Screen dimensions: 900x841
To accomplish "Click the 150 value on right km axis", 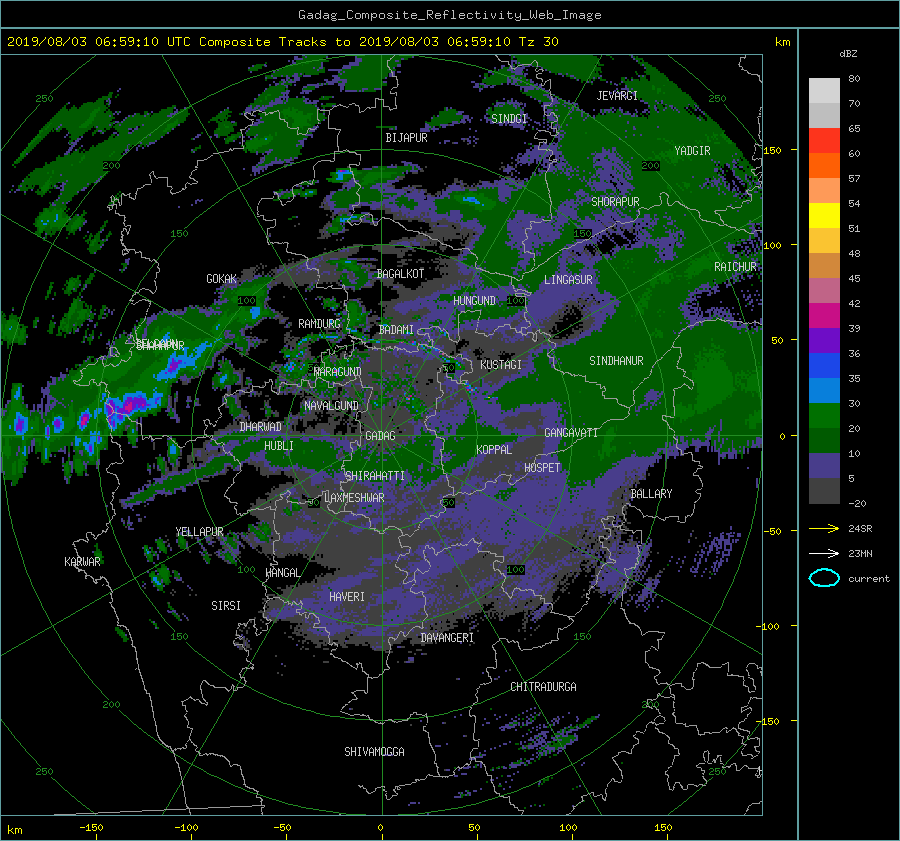I will coord(772,150).
